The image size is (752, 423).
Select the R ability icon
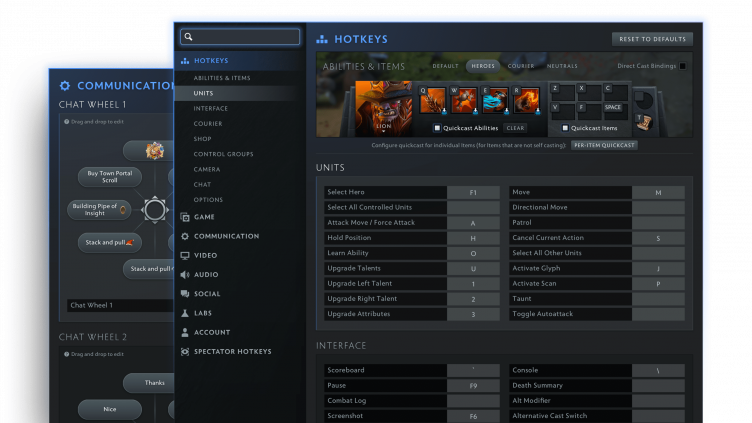tap(525, 101)
